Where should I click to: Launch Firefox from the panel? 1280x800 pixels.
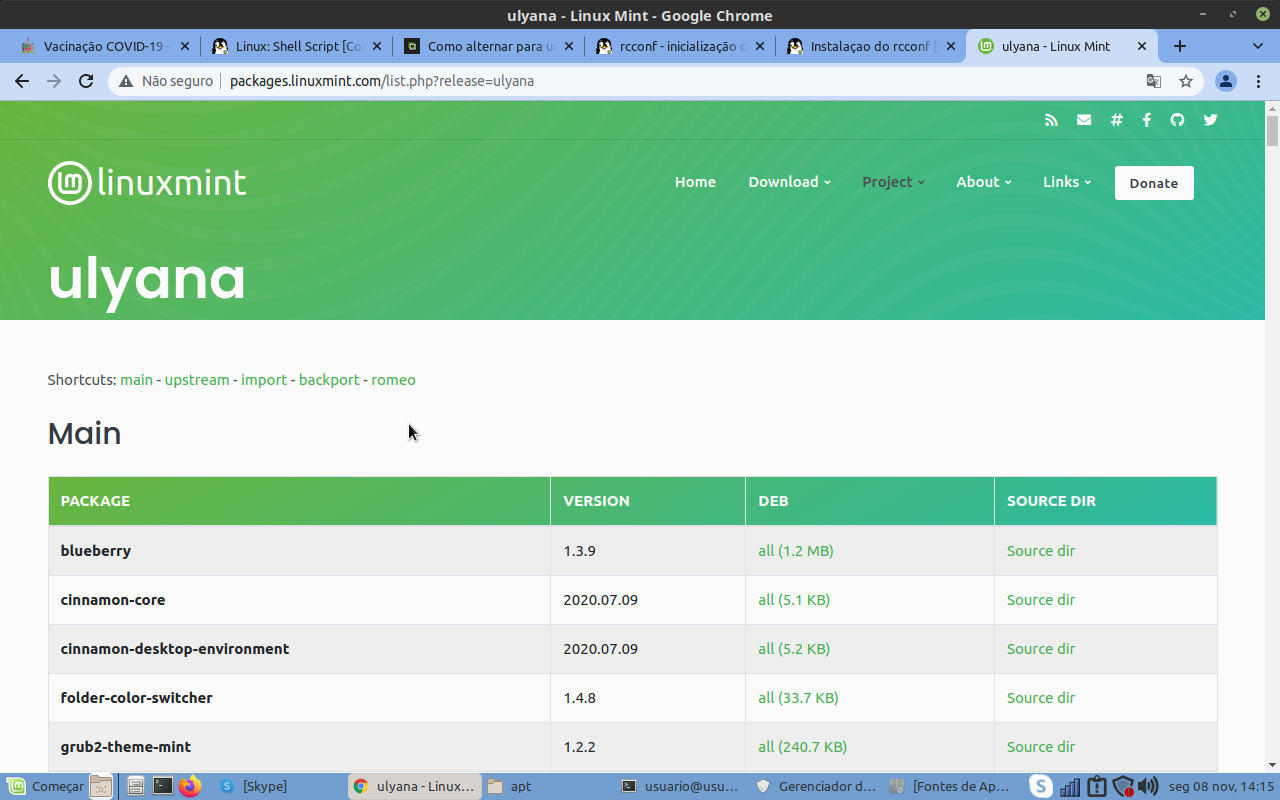190,787
